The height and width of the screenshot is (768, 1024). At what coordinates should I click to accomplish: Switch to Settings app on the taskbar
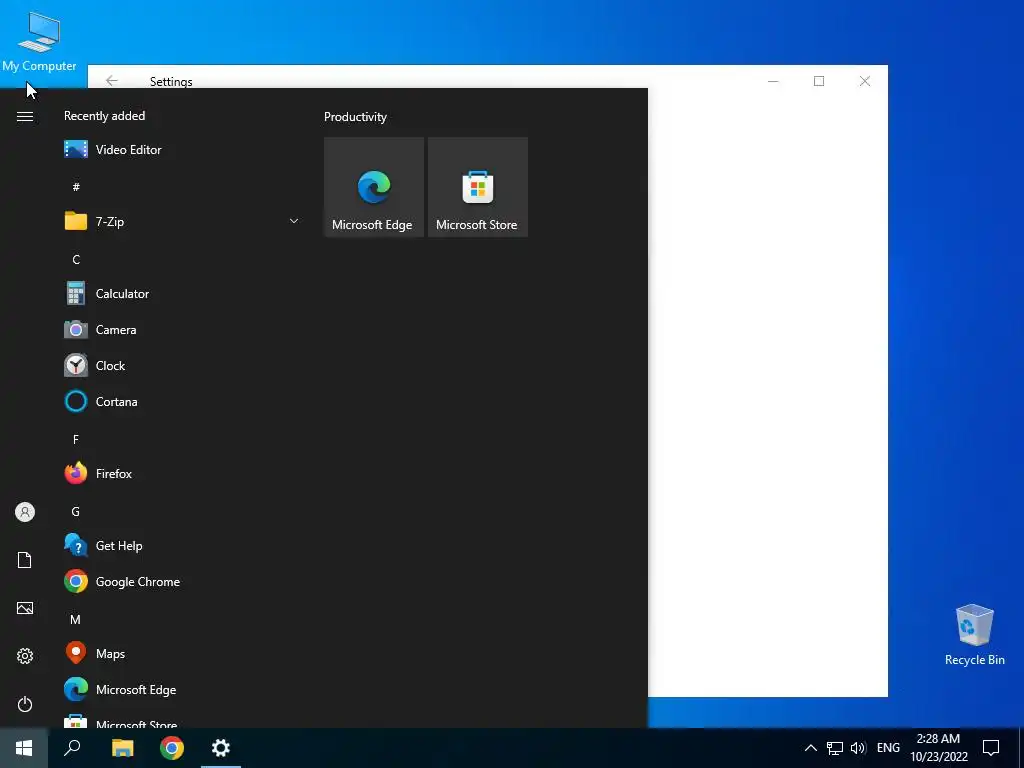[221, 748]
